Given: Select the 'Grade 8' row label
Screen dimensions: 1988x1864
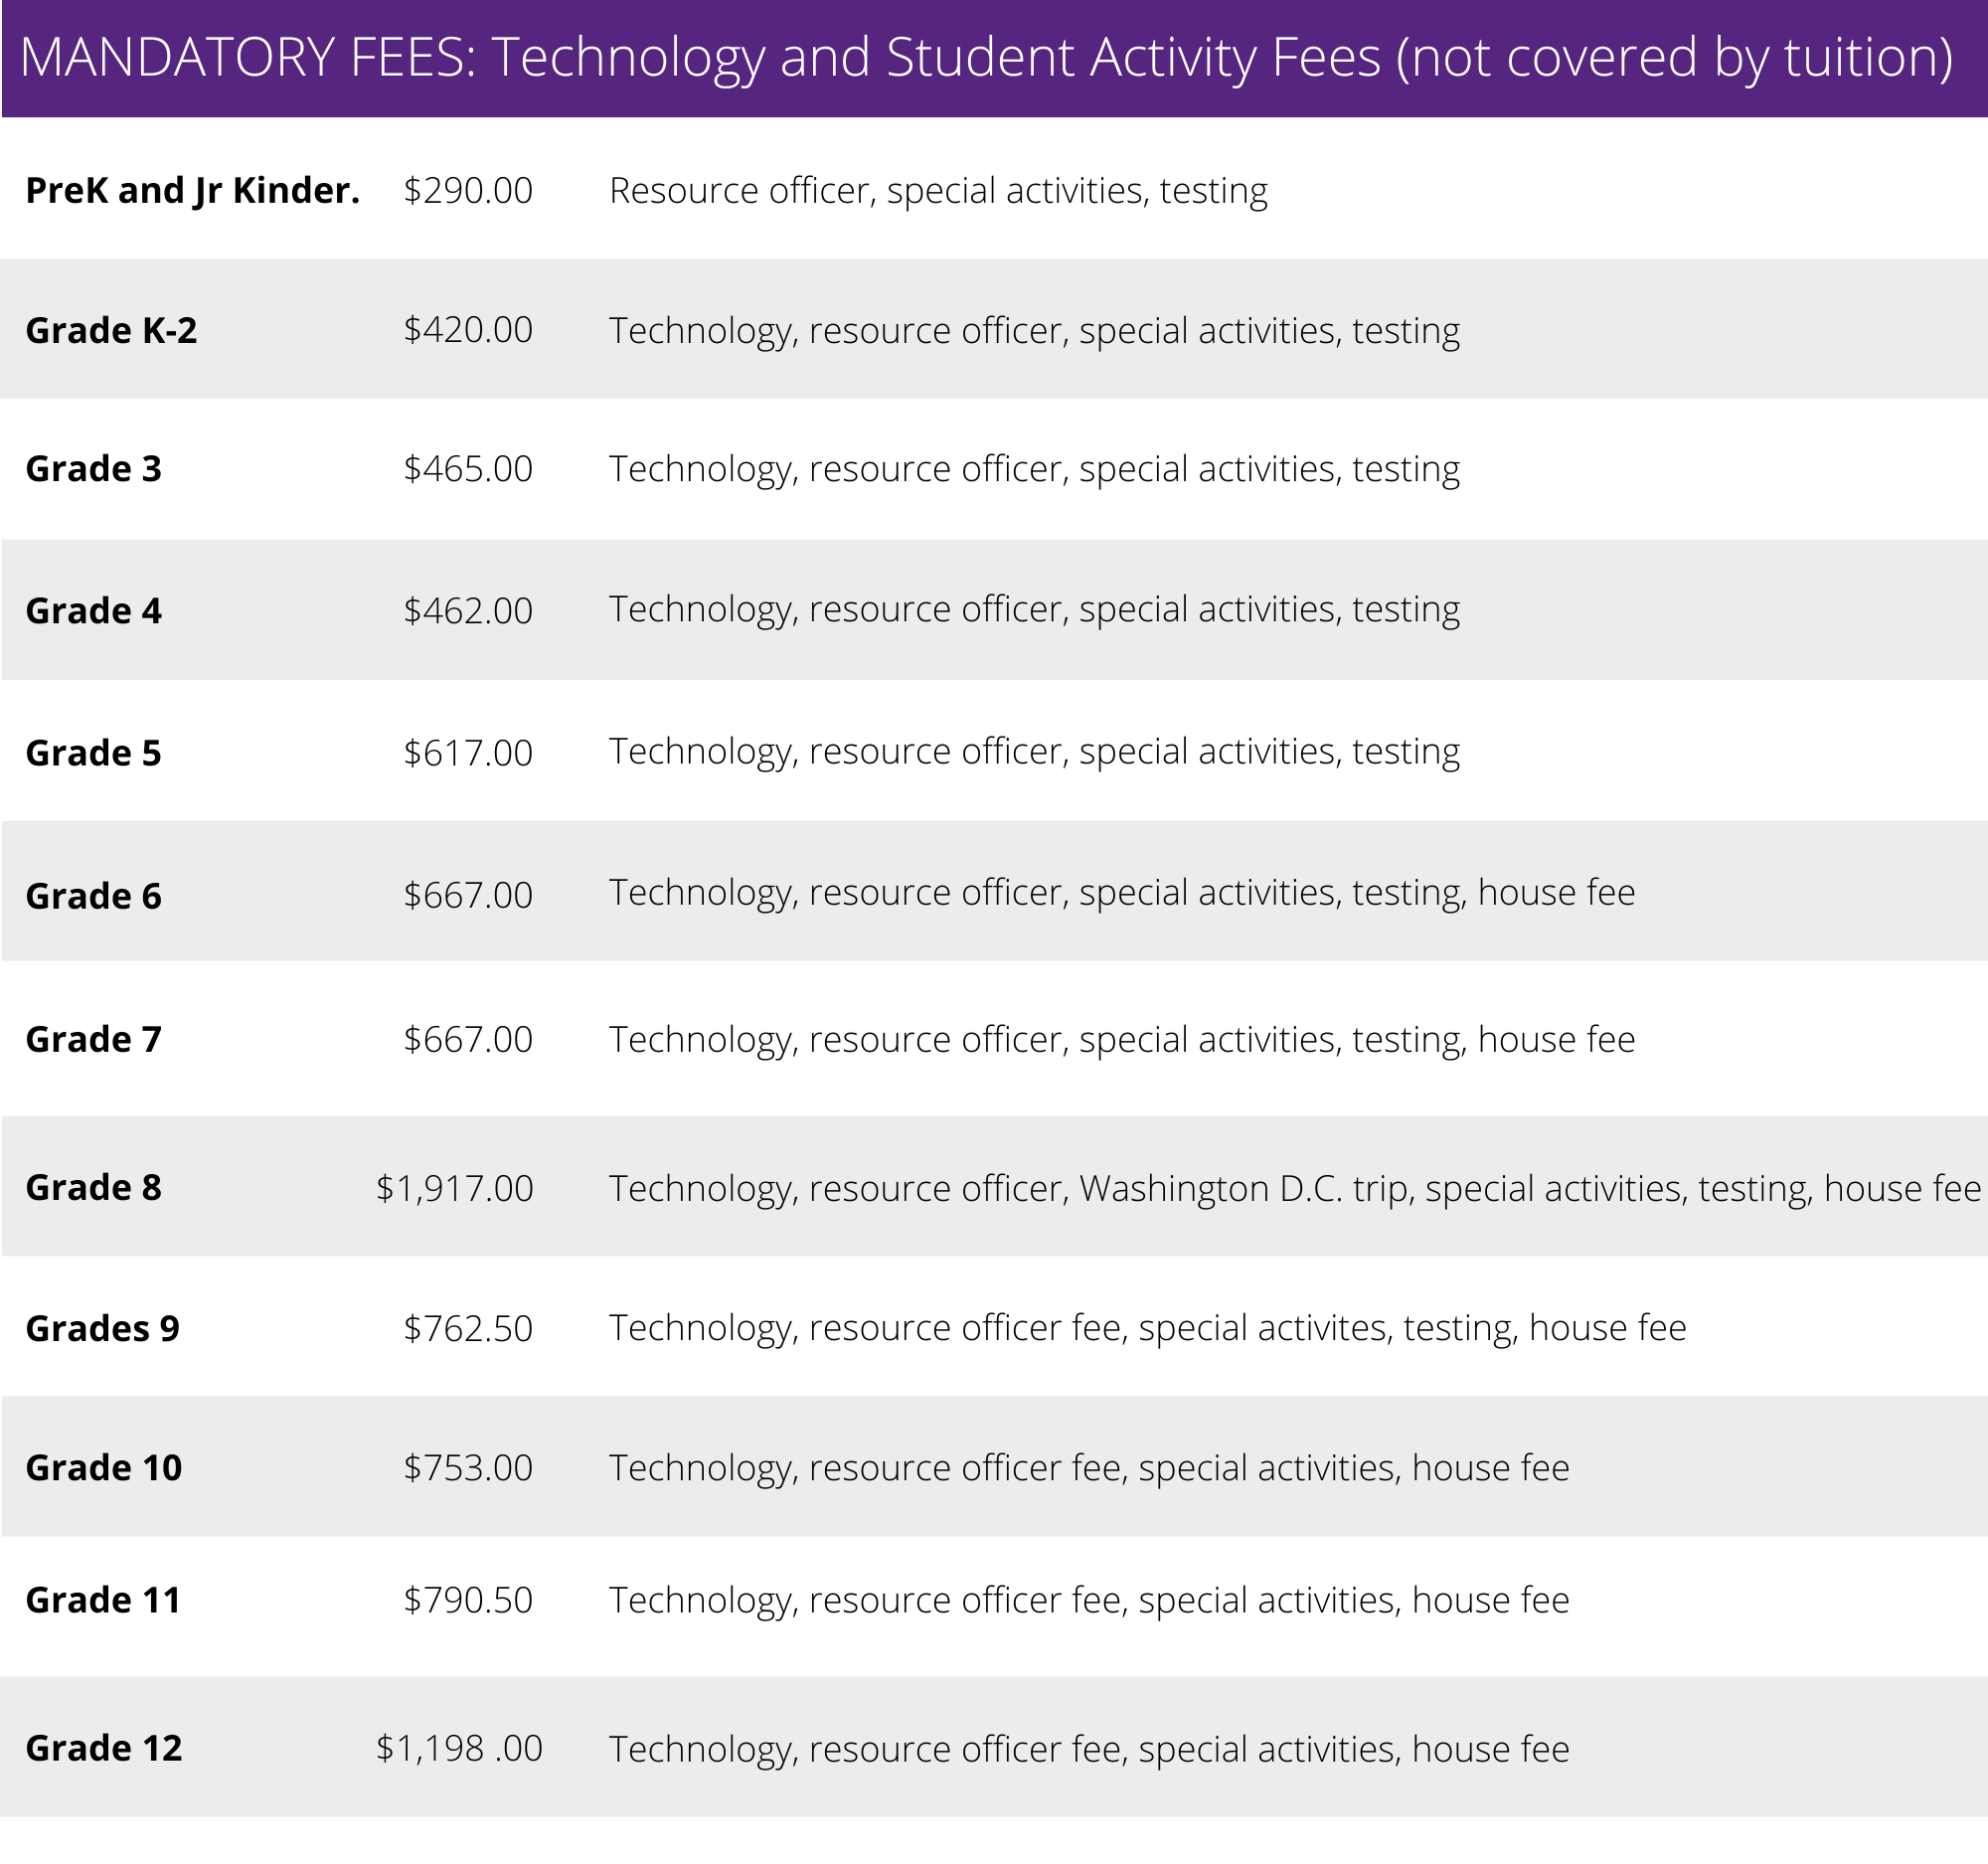Looking at the screenshot, I should [x=93, y=1188].
